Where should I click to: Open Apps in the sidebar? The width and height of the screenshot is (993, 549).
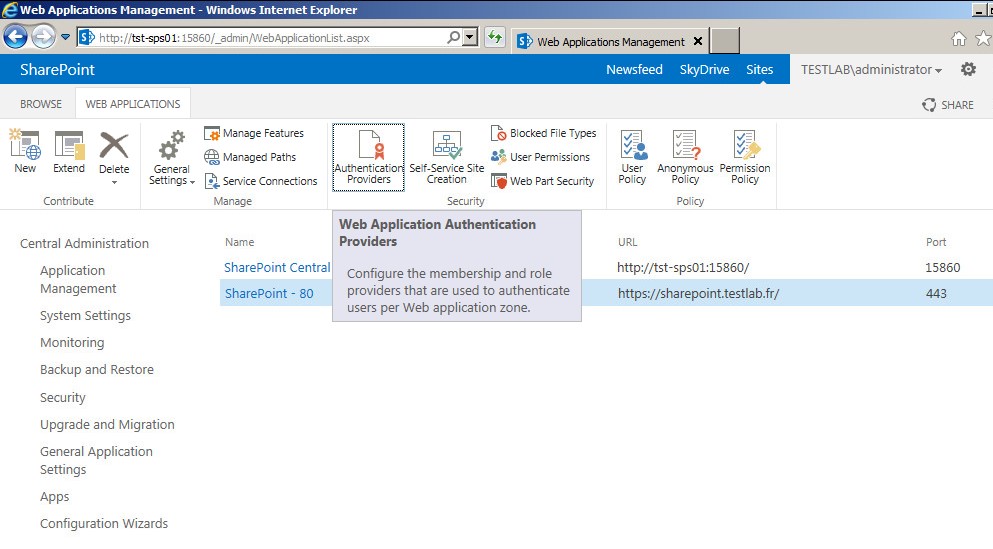(x=54, y=497)
